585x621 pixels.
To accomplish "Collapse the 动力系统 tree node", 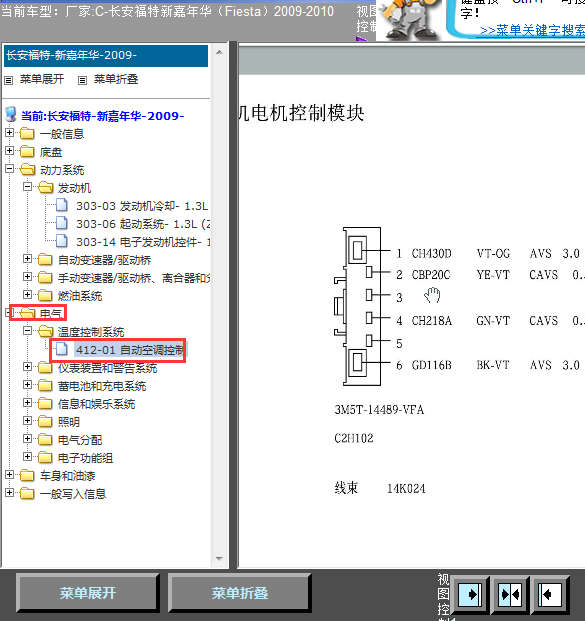I will (10, 169).
